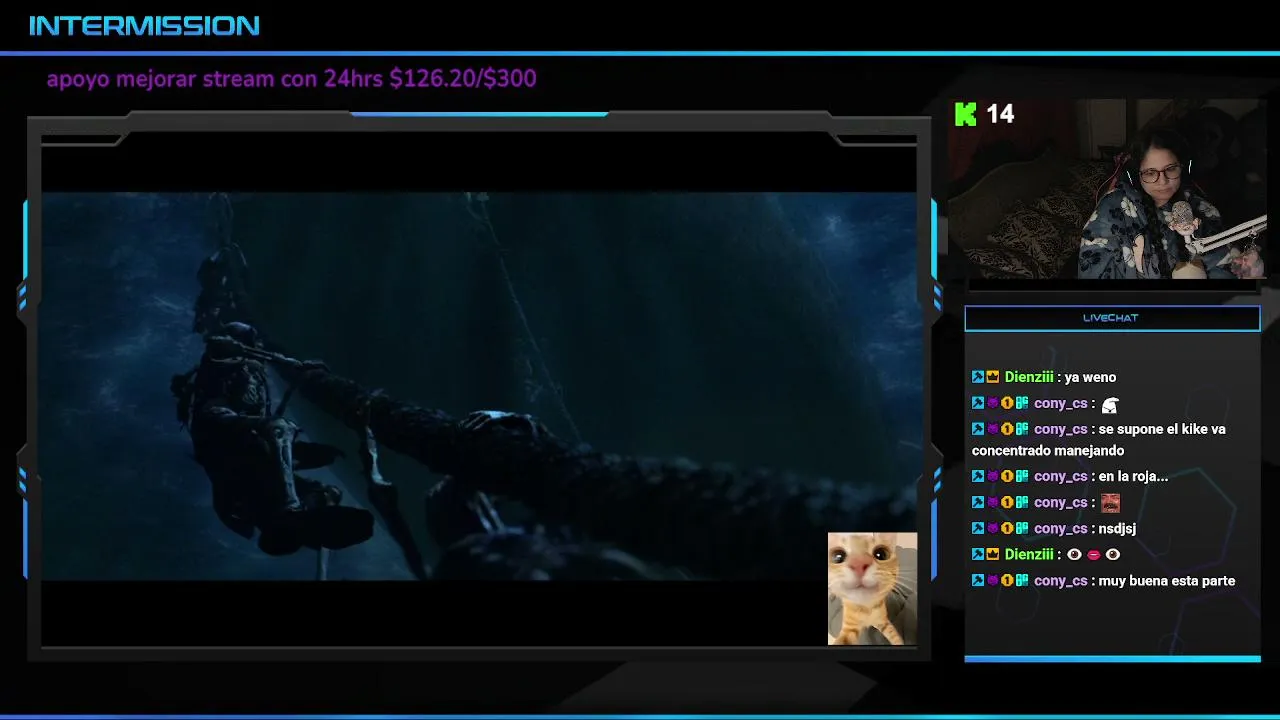The image size is (1280, 720).
Task: Click the gold coin badge on the "nsdjsj" message
Action: pyautogui.click(x=1007, y=528)
